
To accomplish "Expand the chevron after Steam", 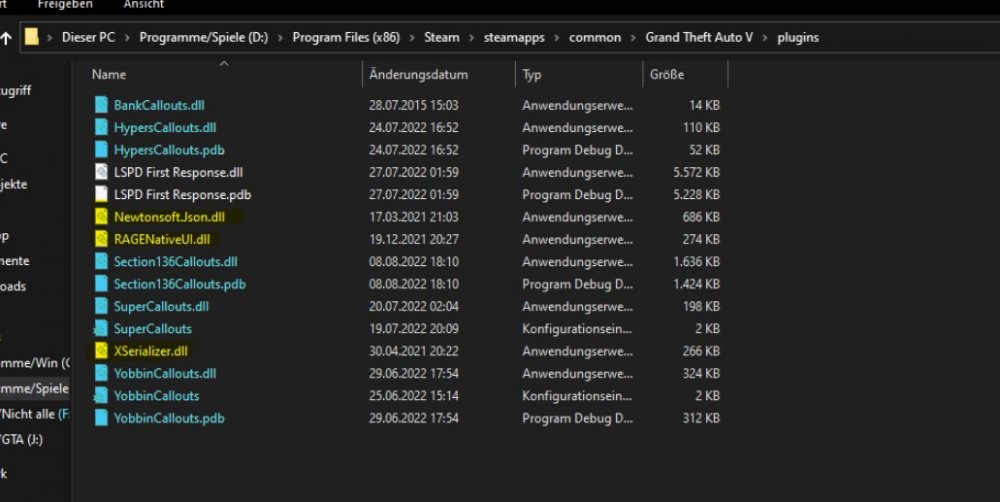I will 471,38.
